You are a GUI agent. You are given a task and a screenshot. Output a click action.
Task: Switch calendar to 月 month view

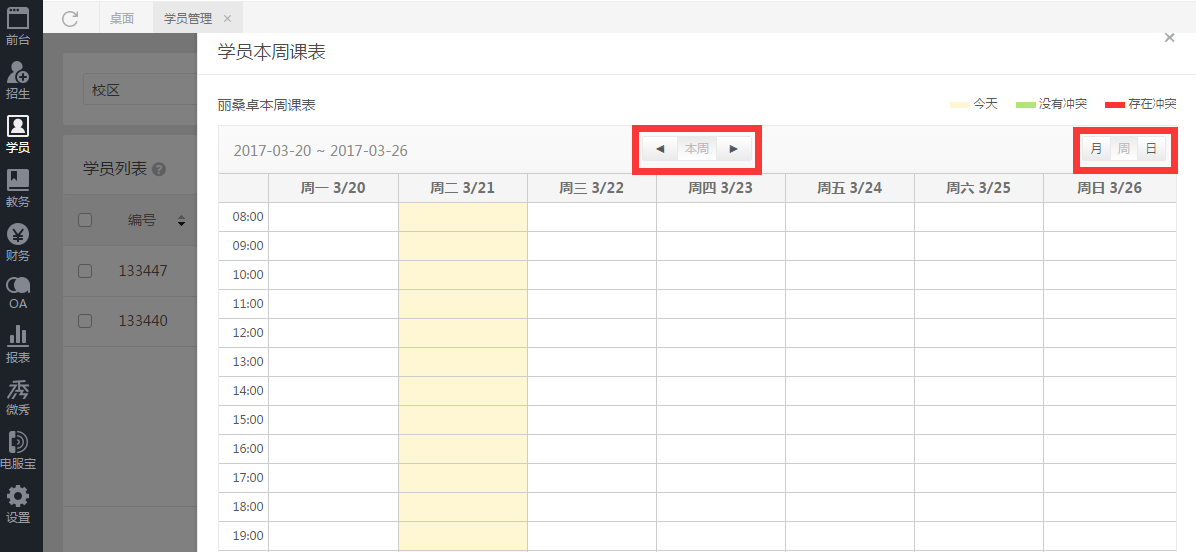(x=1096, y=149)
